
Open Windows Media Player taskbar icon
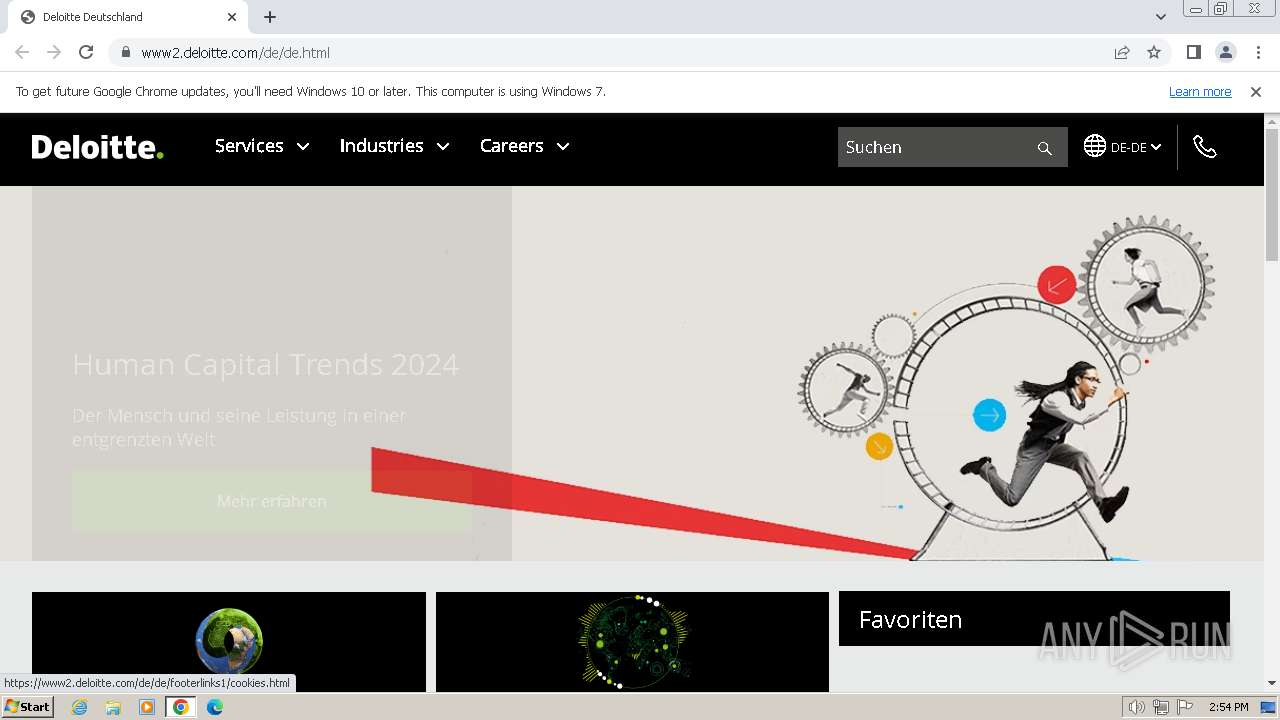click(147, 707)
